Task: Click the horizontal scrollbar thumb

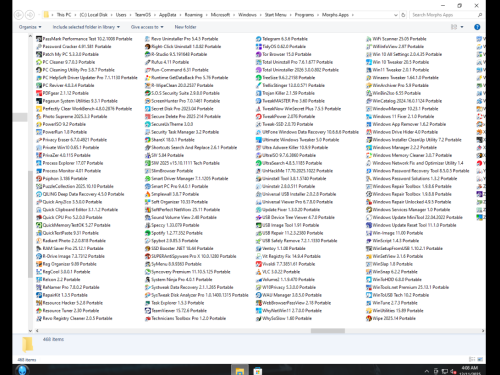Action: (328, 331)
